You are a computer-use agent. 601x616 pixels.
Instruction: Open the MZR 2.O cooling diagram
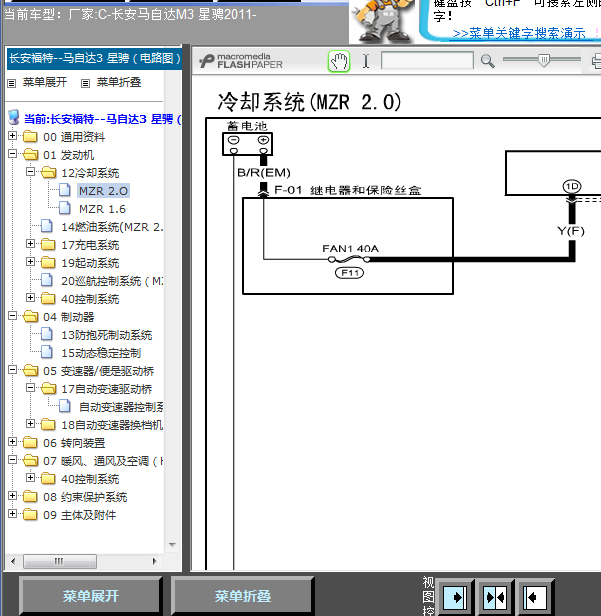(x=103, y=191)
